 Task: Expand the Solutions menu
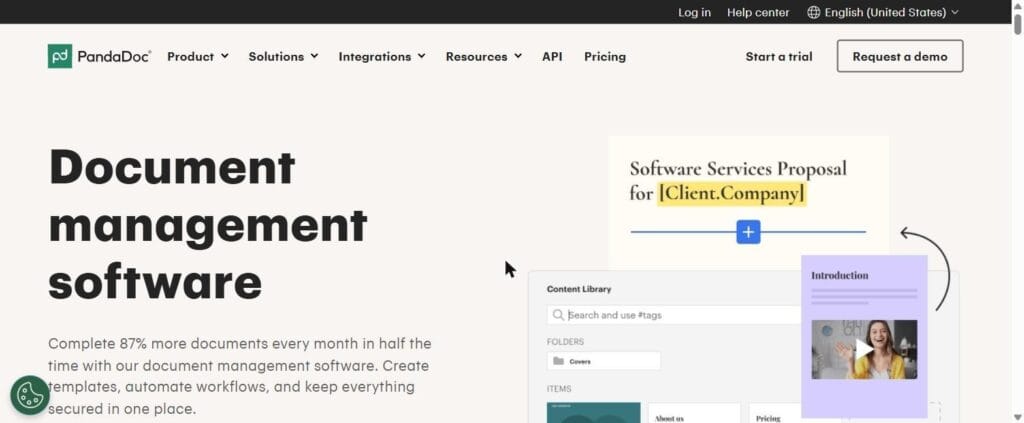tap(283, 57)
